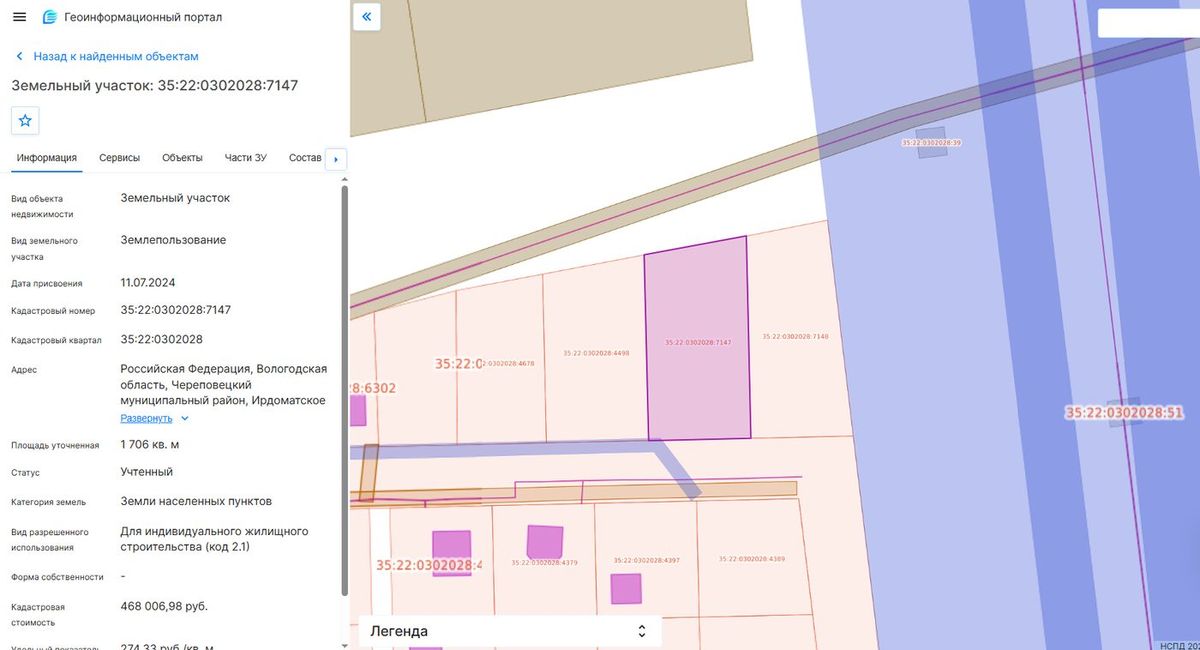Image resolution: width=1200 pixels, height=650 pixels.
Task: Click the Кадастровый квартал value 35:22:0302028
Action: tap(162, 339)
